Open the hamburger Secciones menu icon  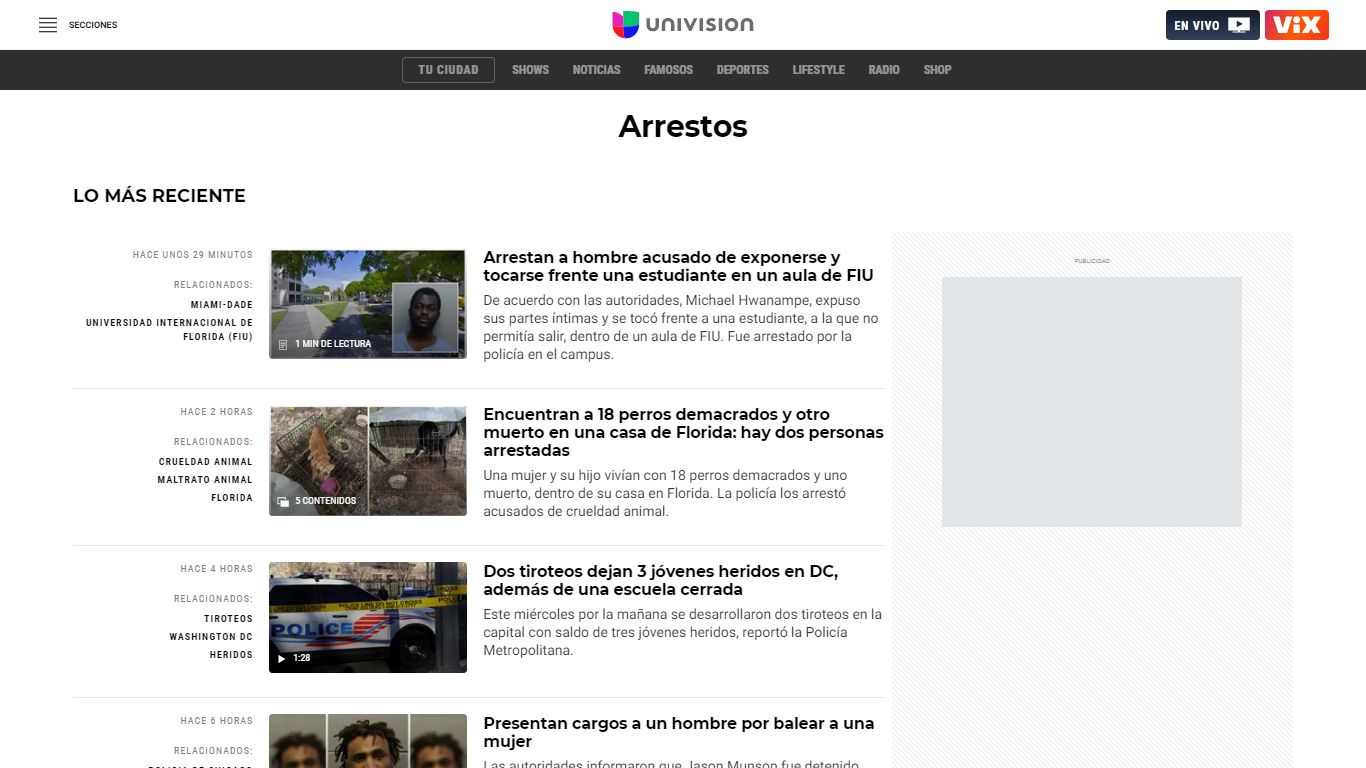[x=48, y=25]
